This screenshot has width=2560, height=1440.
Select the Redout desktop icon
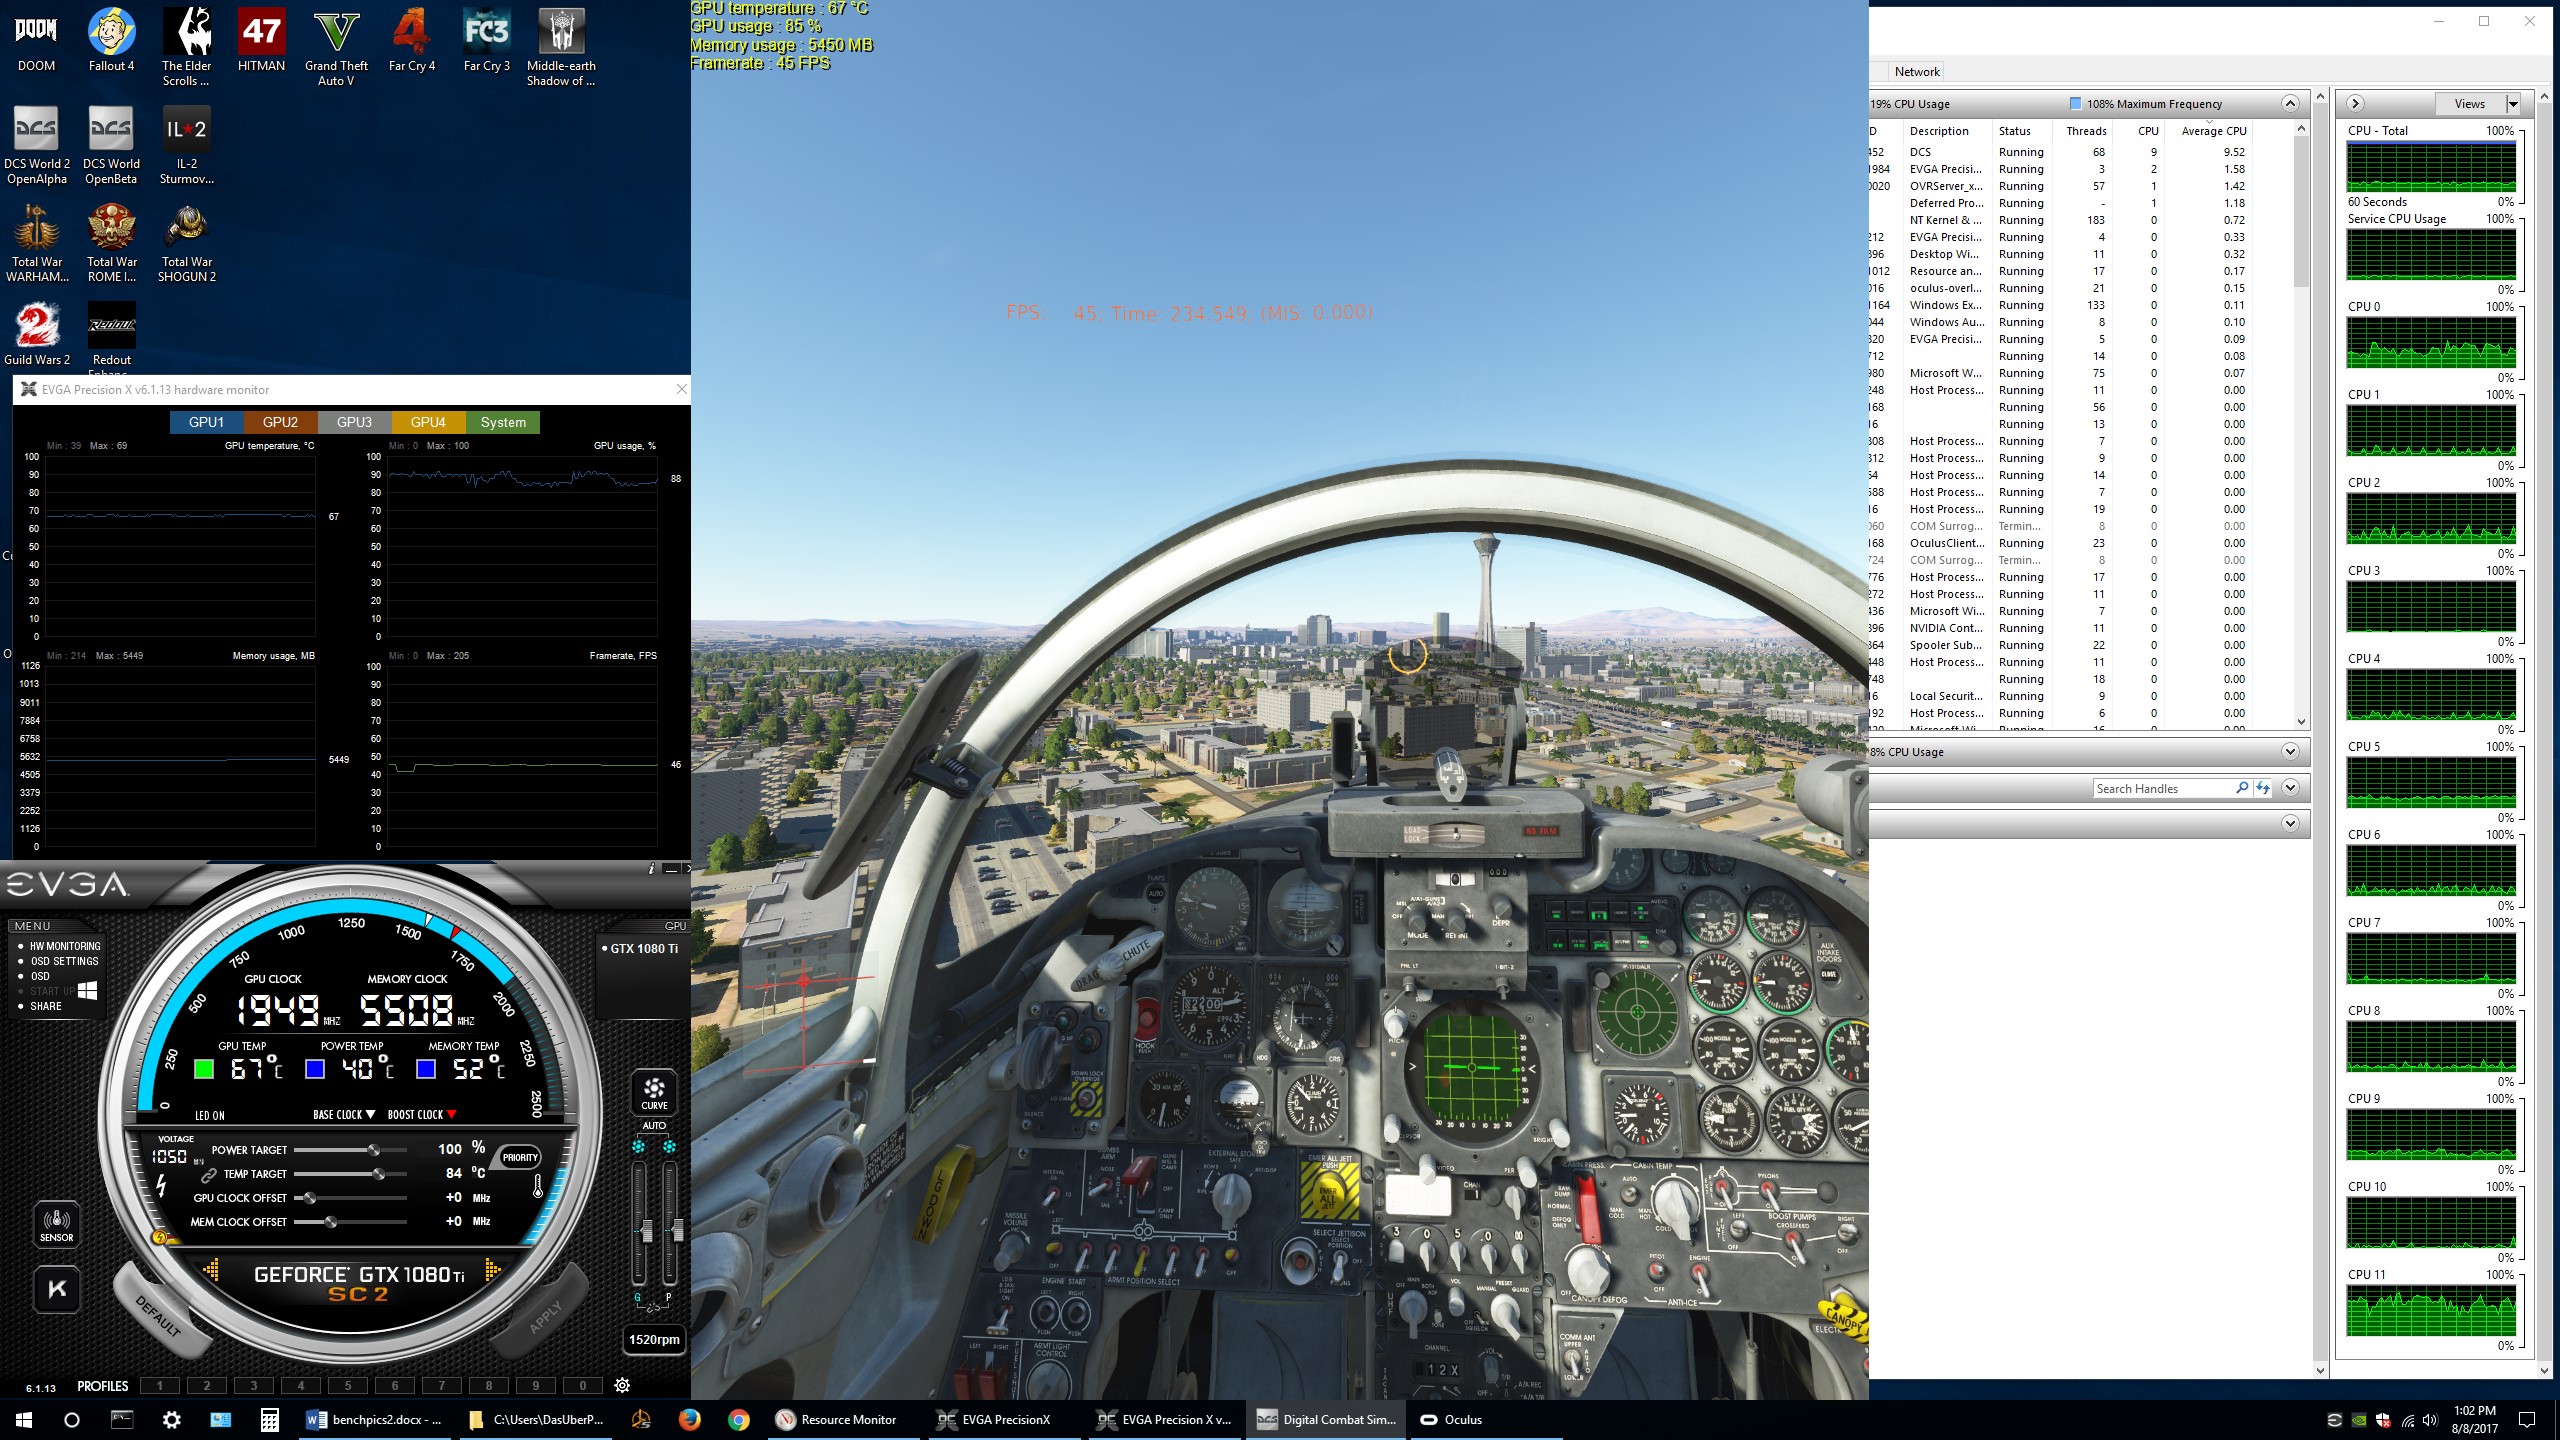pyautogui.click(x=111, y=336)
